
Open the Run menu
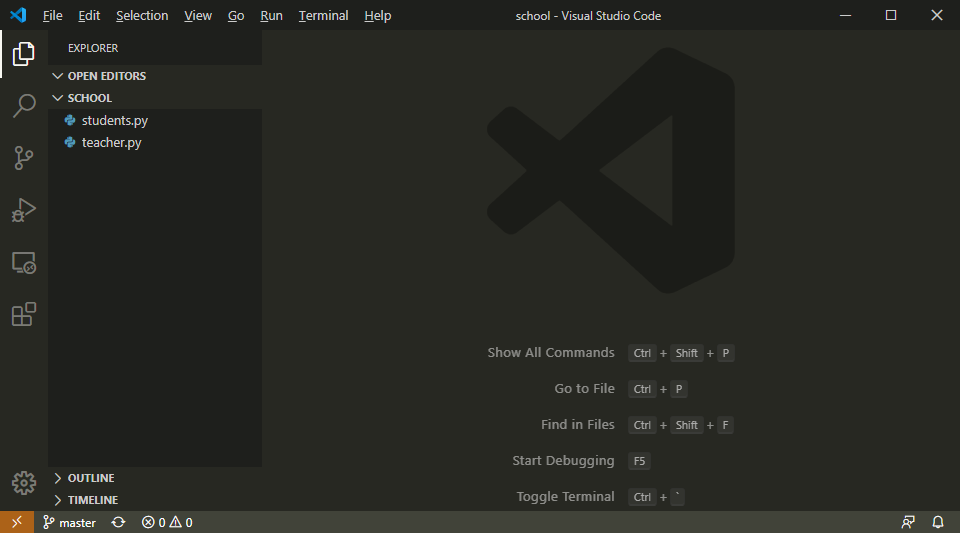click(x=271, y=15)
